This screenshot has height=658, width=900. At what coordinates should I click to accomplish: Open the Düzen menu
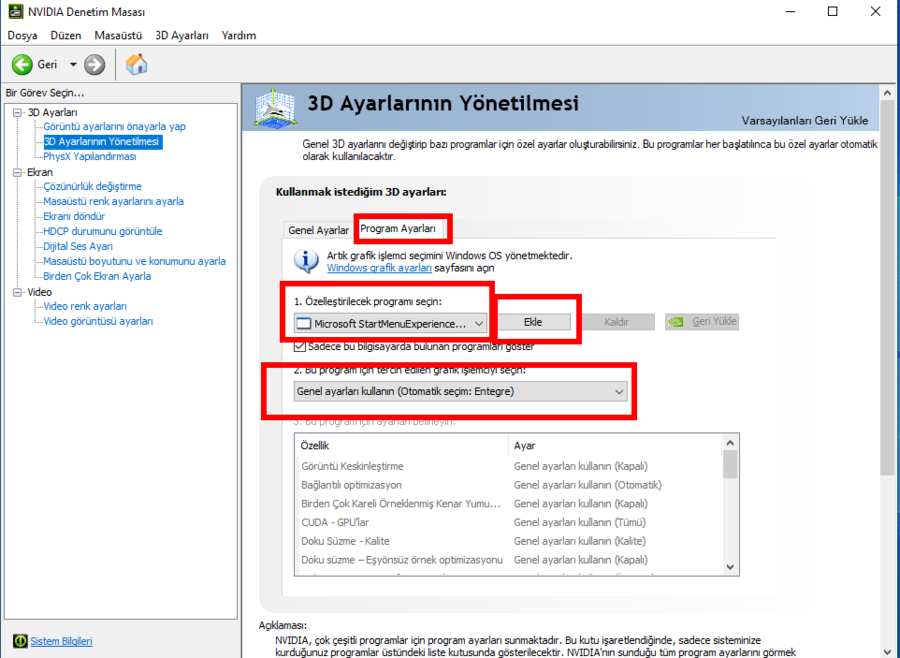[66, 36]
